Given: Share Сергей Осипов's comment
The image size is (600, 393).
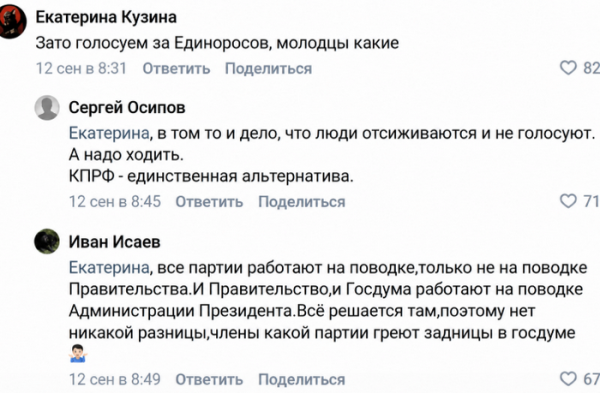Looking at the screenshot, I should tap(302, 202).
